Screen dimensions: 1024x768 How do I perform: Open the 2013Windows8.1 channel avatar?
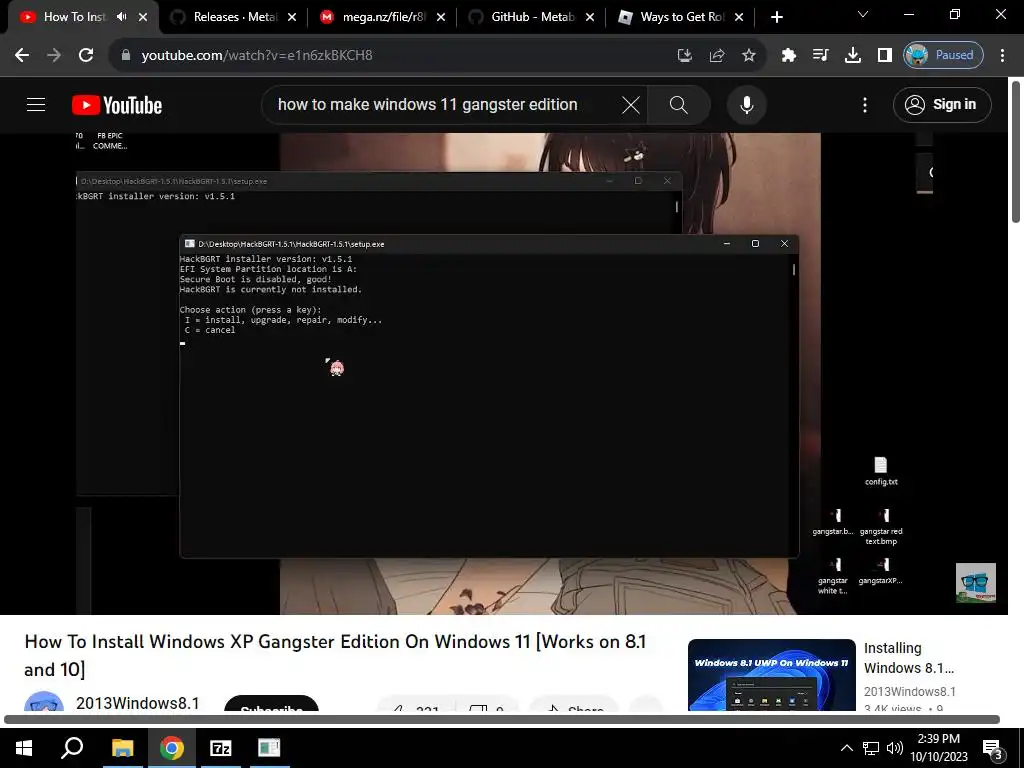[44, 703]
